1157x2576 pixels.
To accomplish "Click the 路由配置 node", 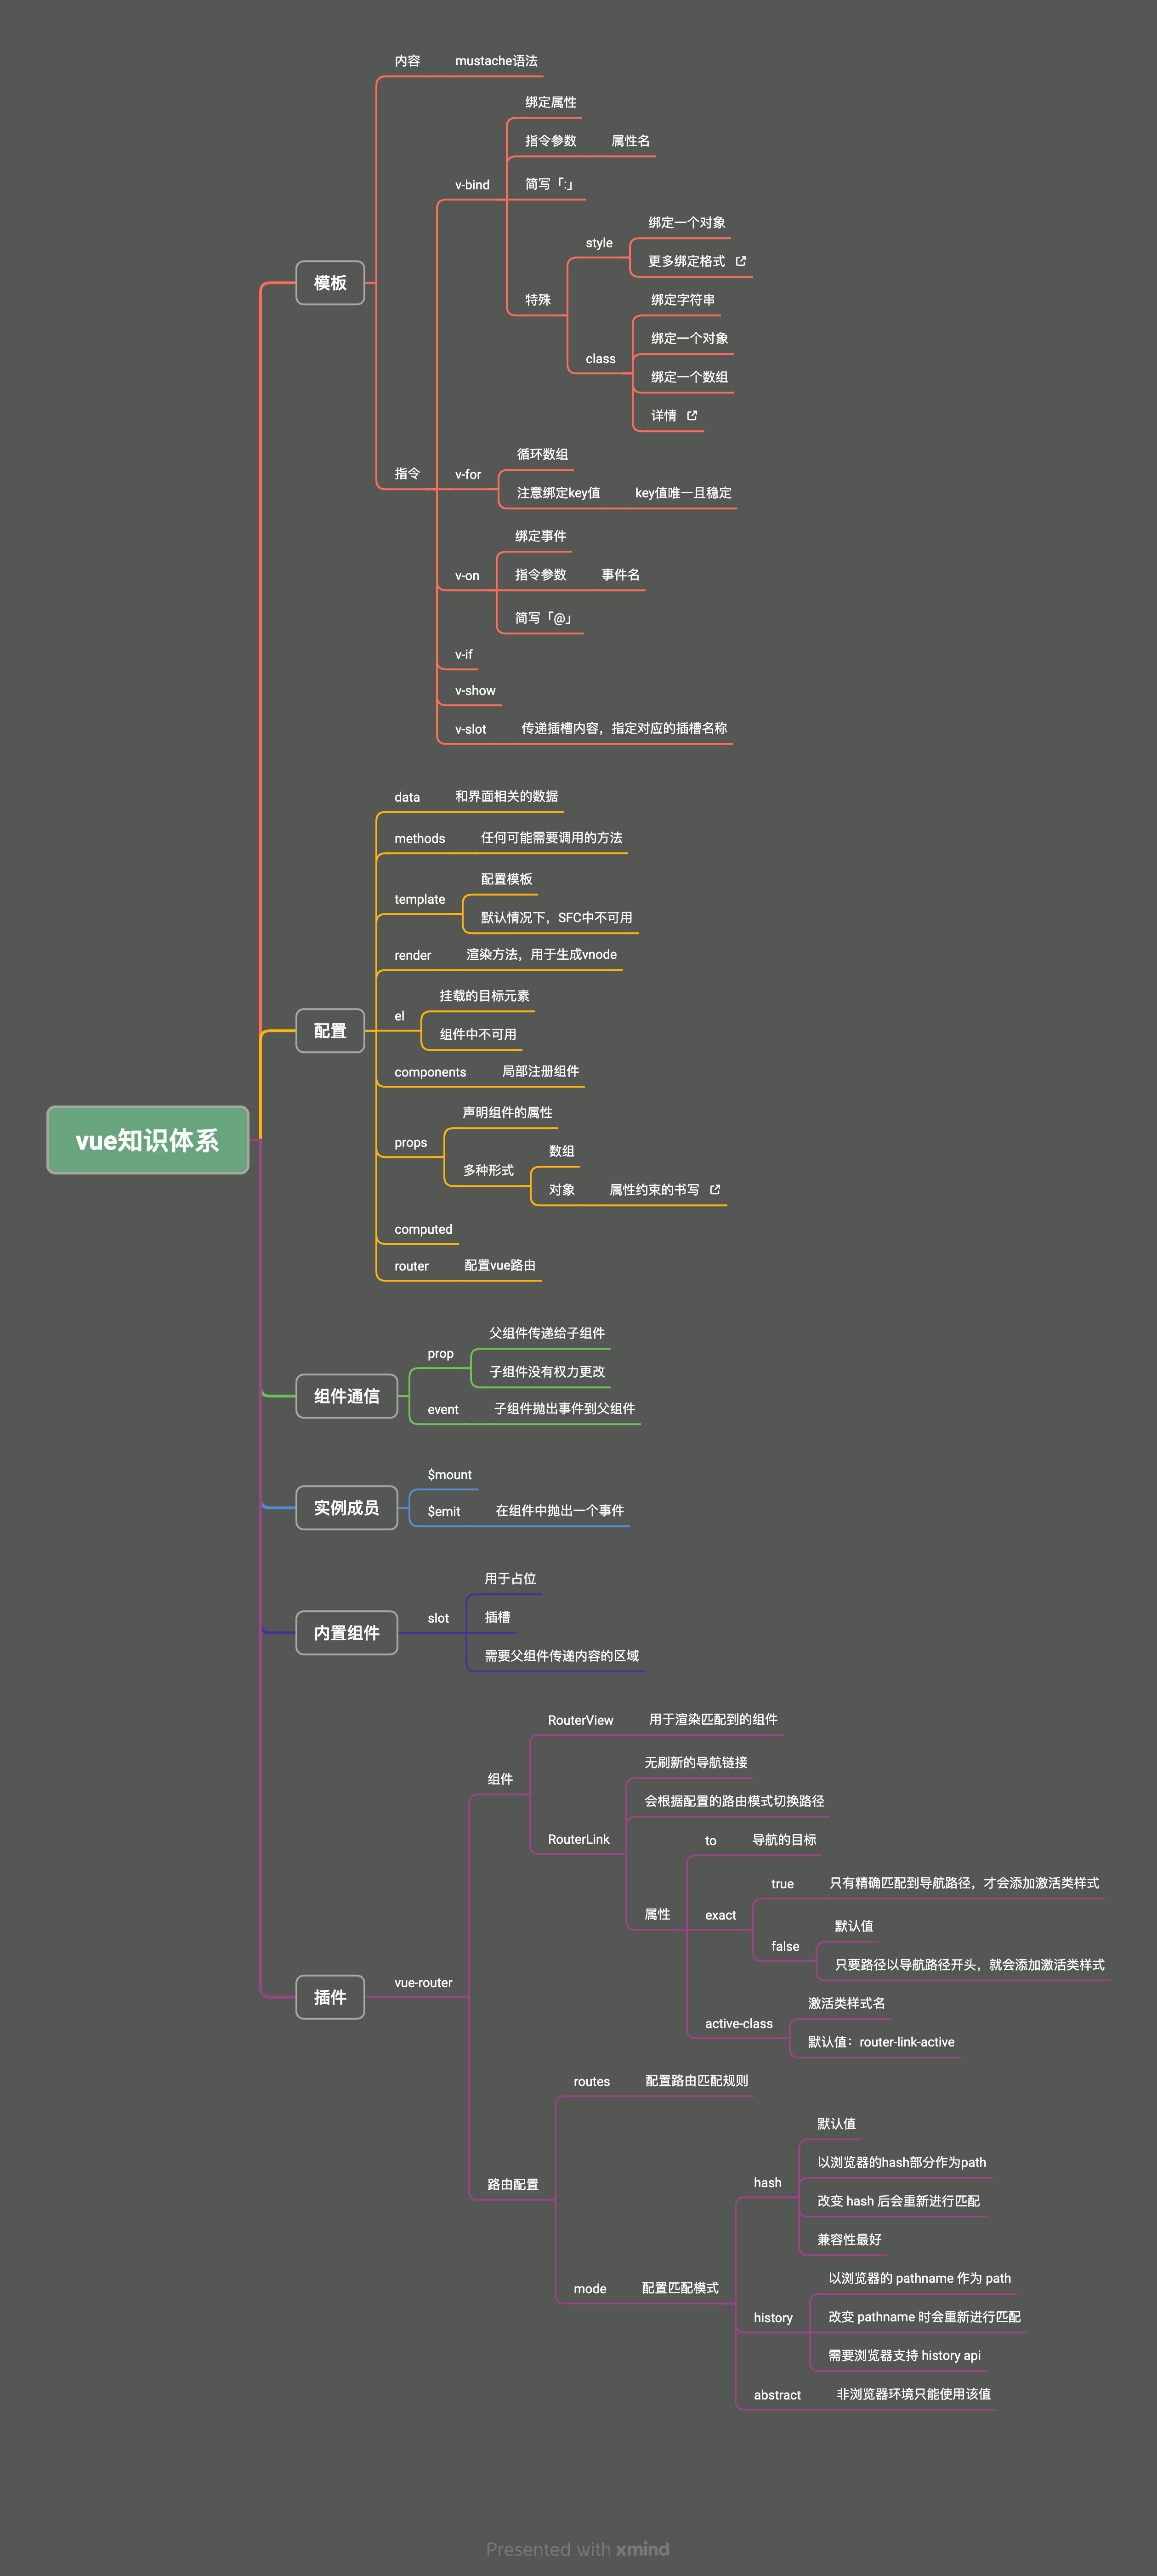I will 513,2185.
